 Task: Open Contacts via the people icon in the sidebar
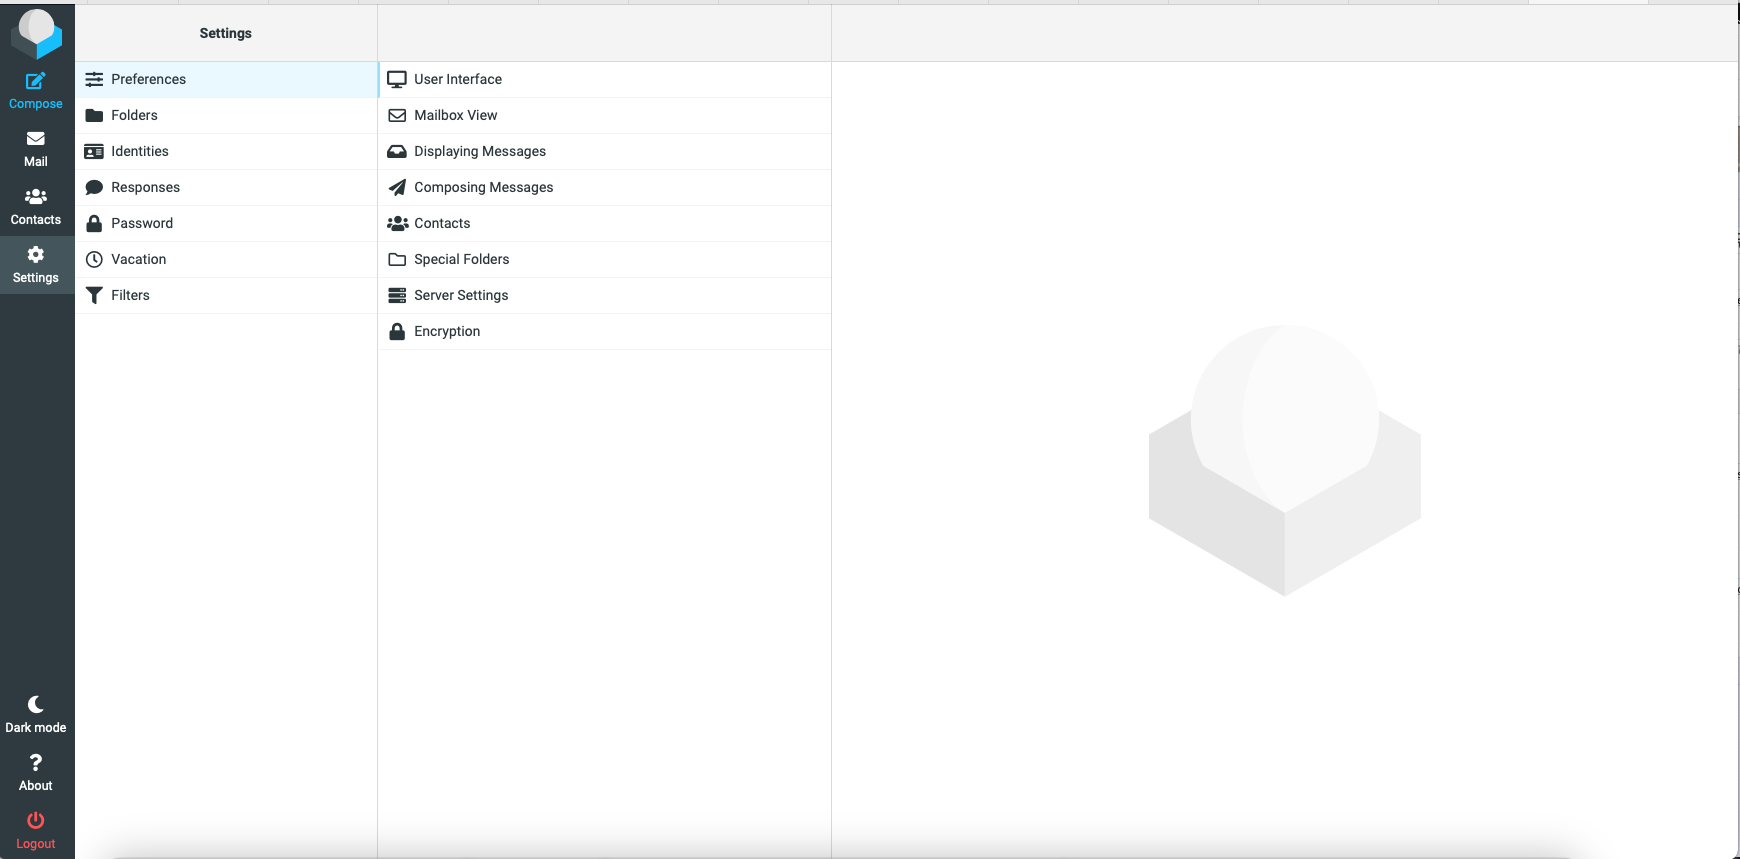(x=35, y=197)
